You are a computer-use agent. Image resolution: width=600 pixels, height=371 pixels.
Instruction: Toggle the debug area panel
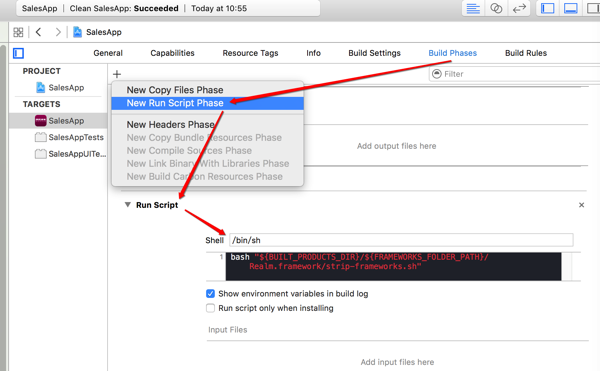pyautogui.click(x=571, y=8)
